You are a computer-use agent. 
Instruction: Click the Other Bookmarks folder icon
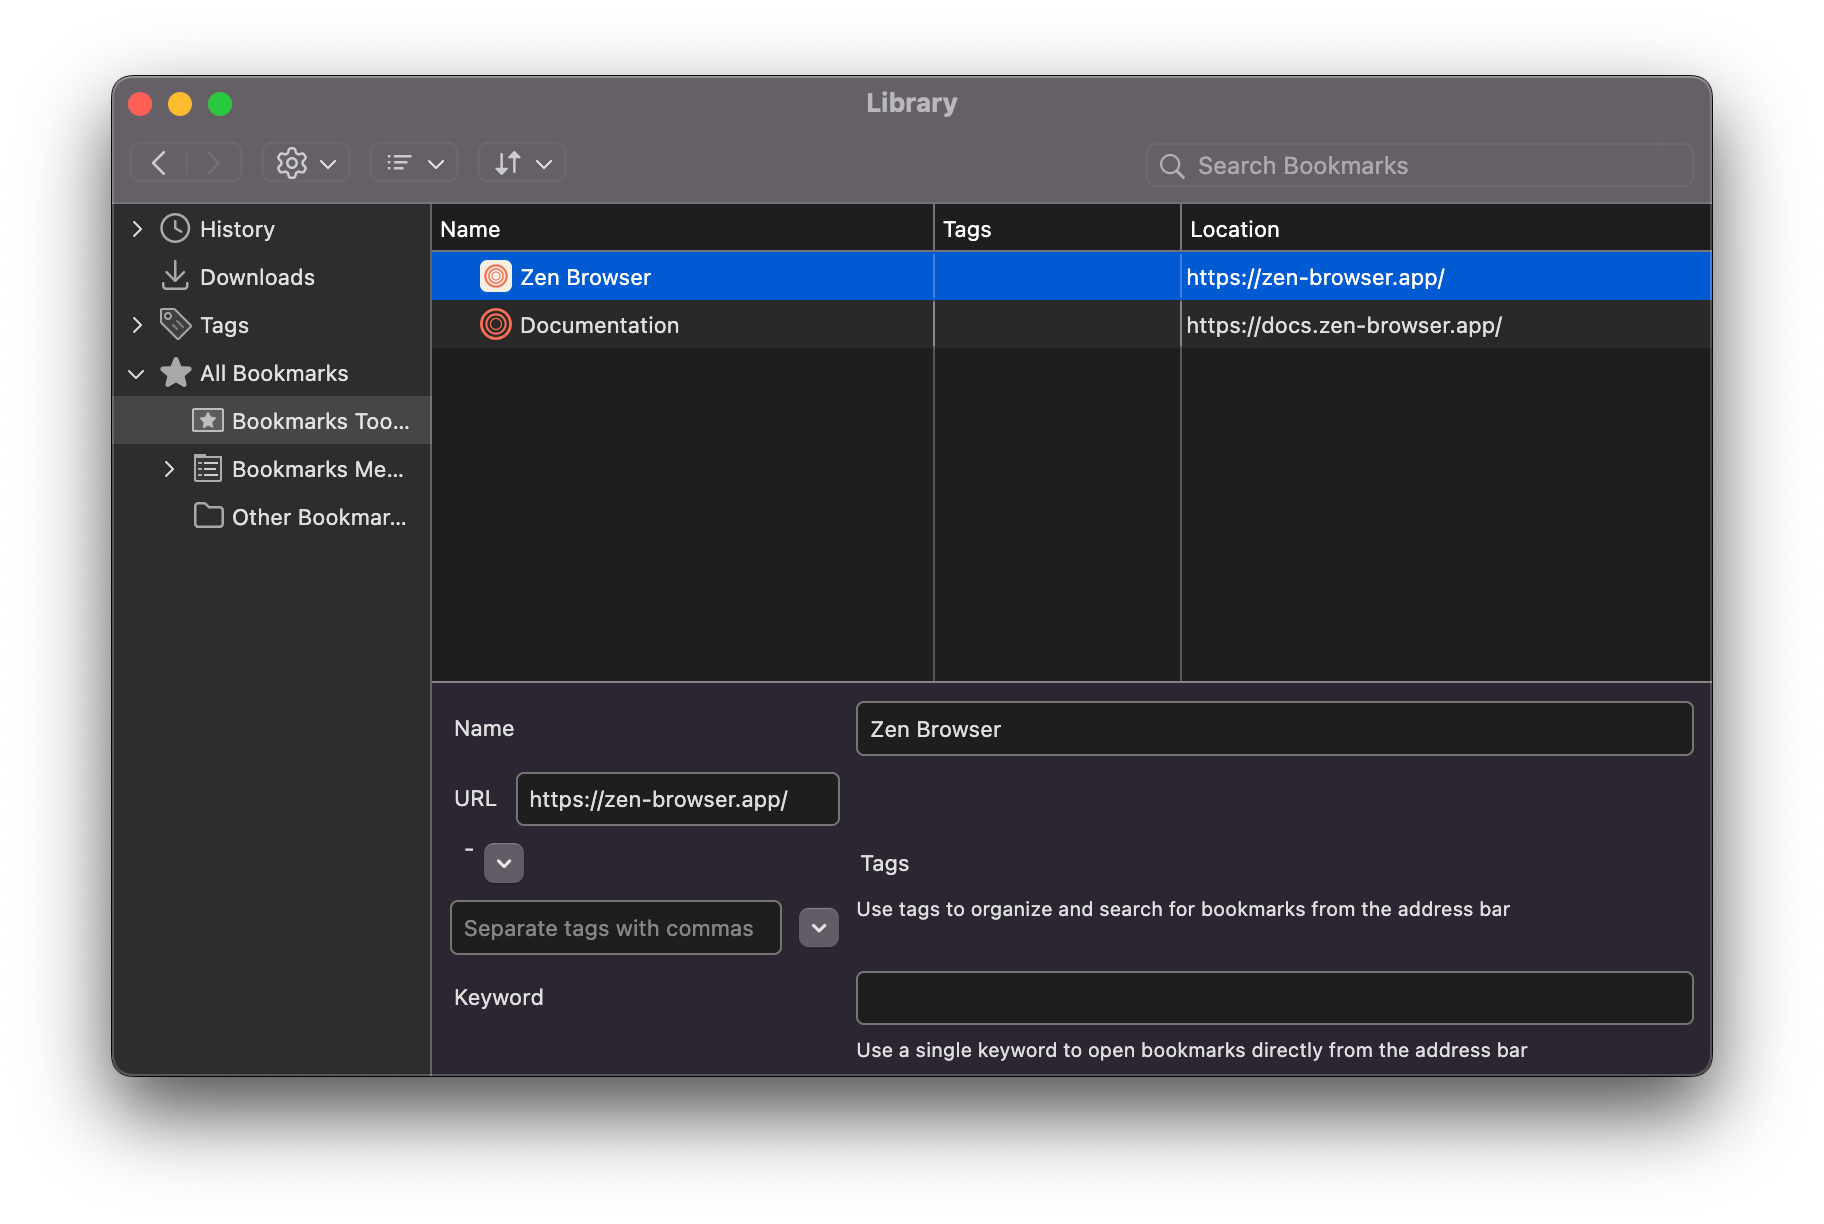(x=208, y=516)
